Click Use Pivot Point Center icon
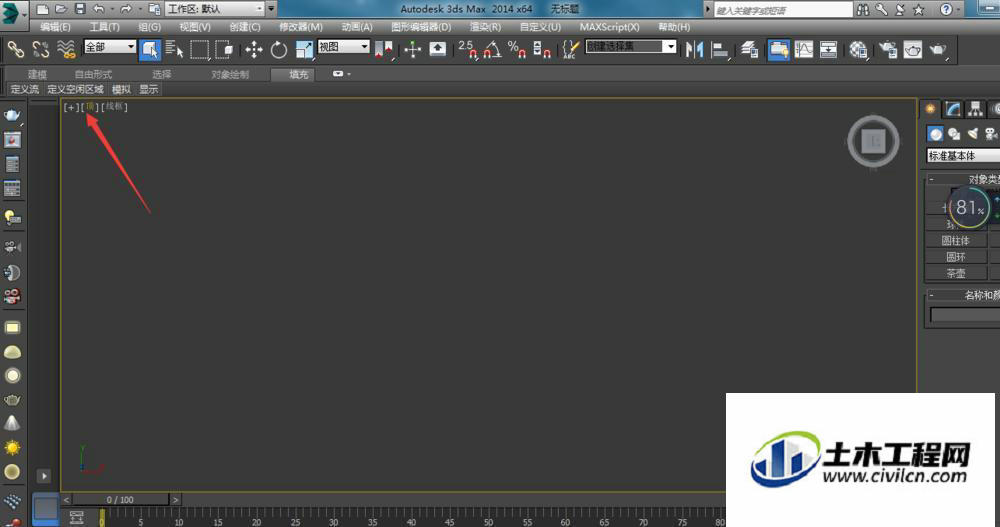Image resolution: width=1000 pixels, height=527 pixels. (x=384, y=49)
